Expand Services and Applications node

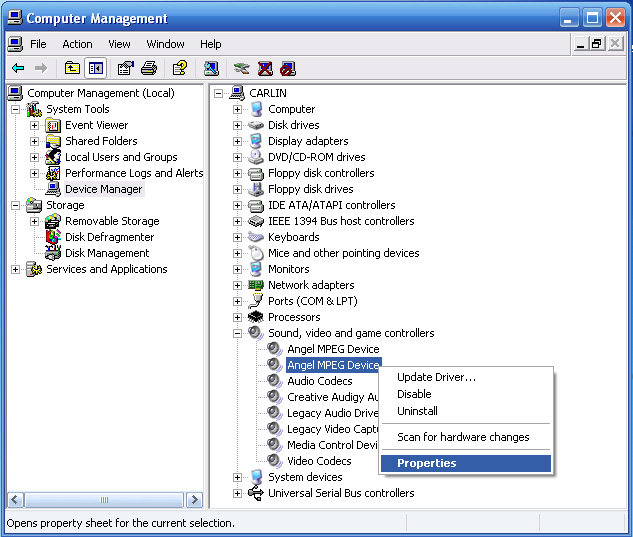coord(15,269)
